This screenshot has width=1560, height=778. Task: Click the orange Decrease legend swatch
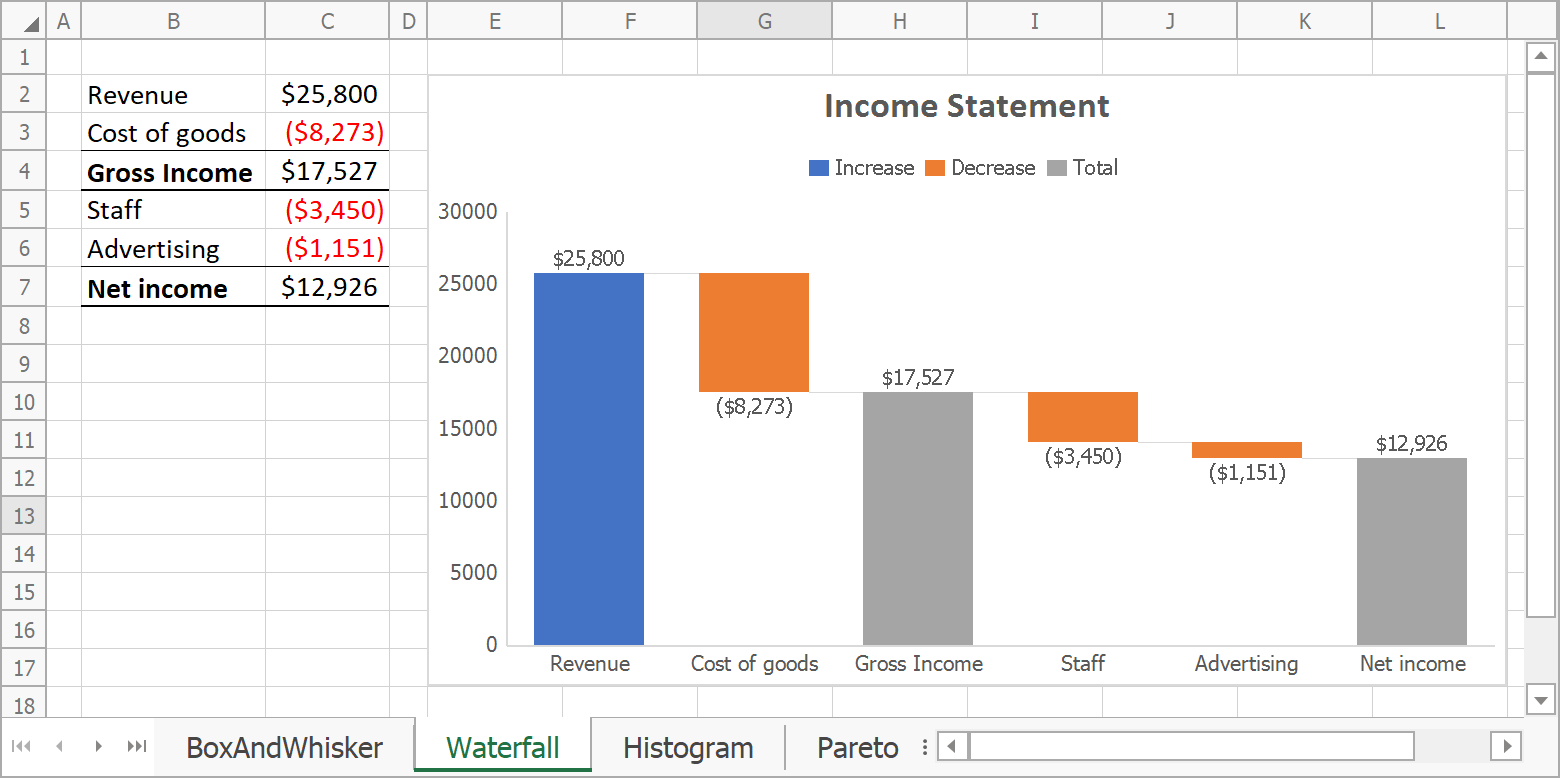point(935,168)
